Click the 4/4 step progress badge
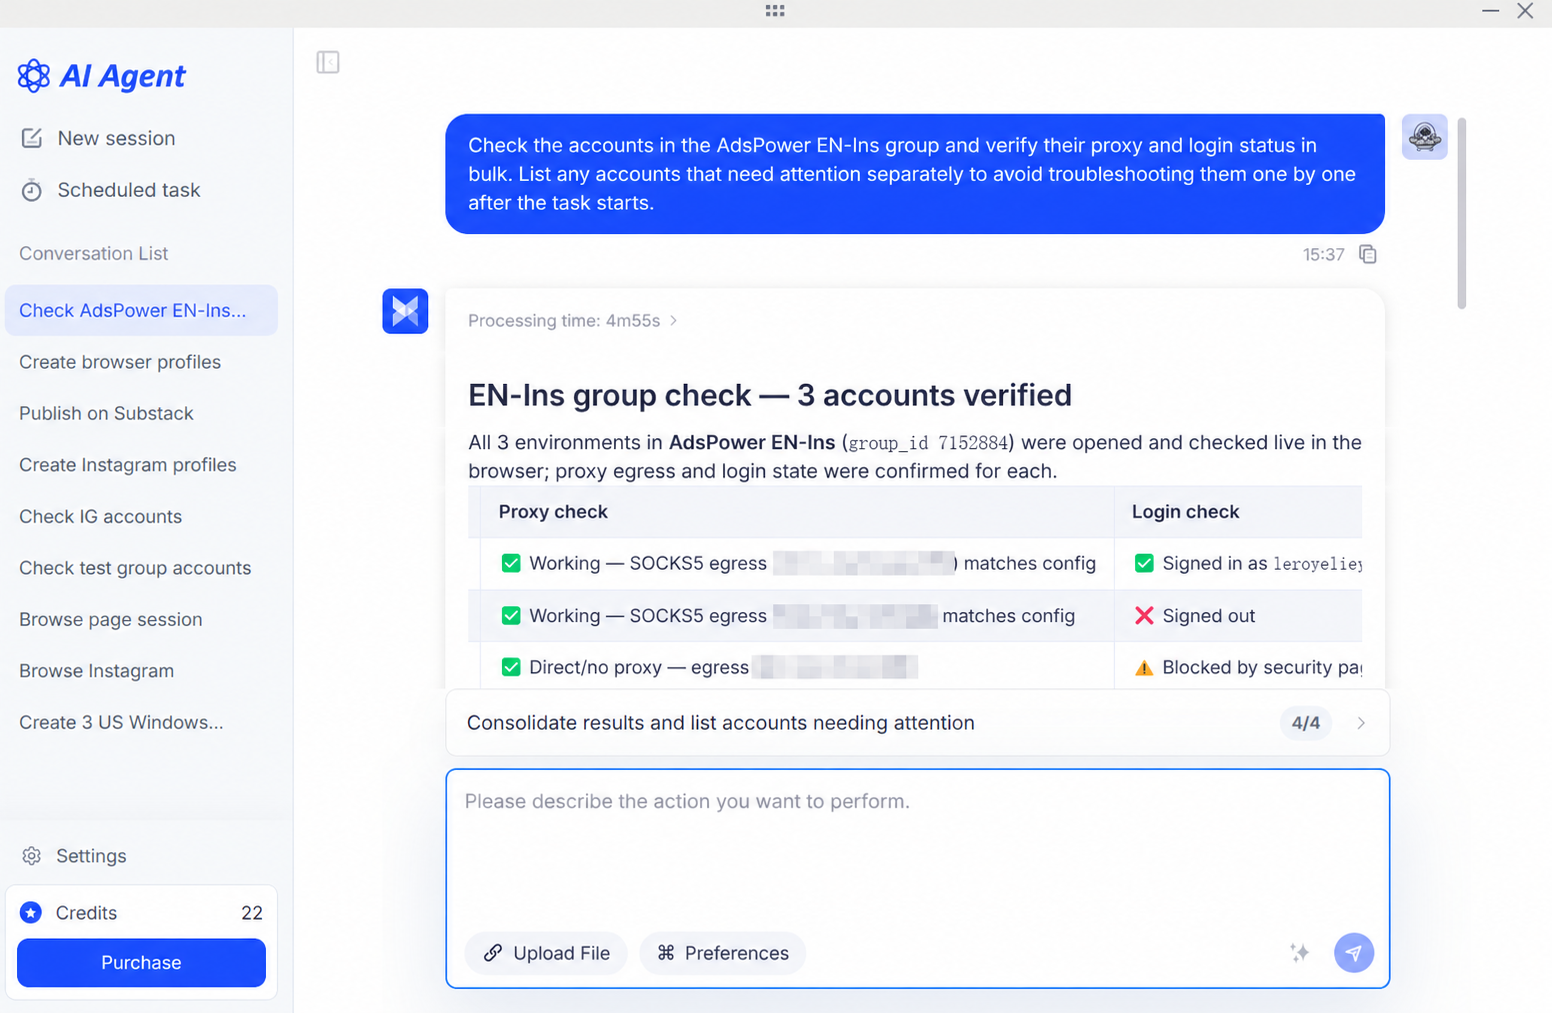Image resolution: width=1552 pixels, height=1013 pixels. [1305, 723]
